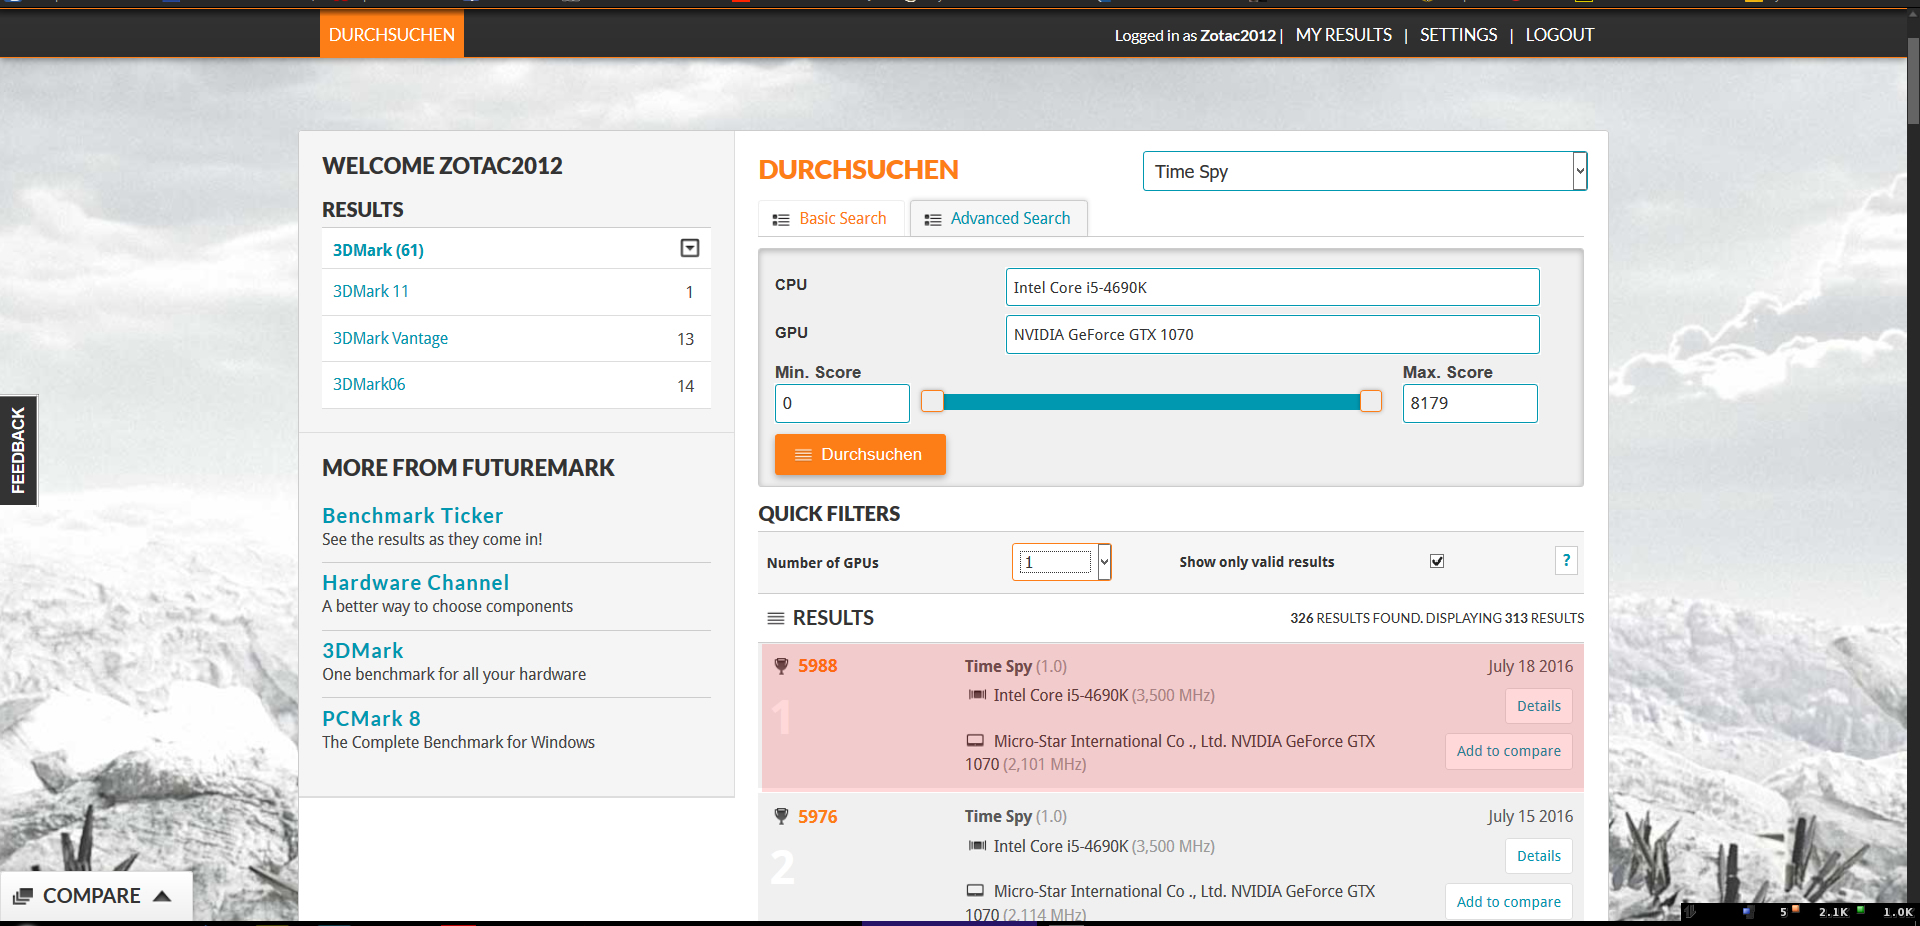The image size is (1920, 926).
Task: Click the CPU chip icon in the 5988 result
Action: 977,695
